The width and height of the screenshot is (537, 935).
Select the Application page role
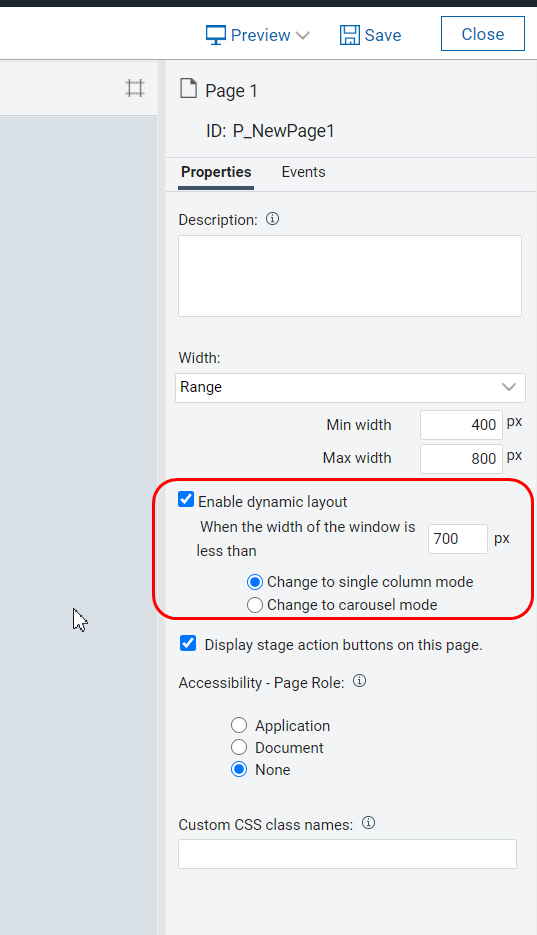[x=239, y=725]
